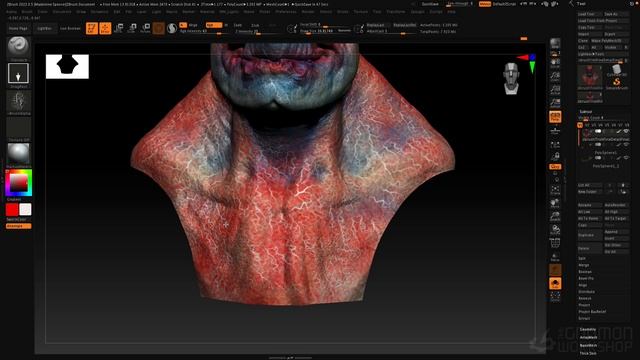This screenshot has height=360, width=640.
Task: Open the material sphere selector
Action: (x=18, y=154)
